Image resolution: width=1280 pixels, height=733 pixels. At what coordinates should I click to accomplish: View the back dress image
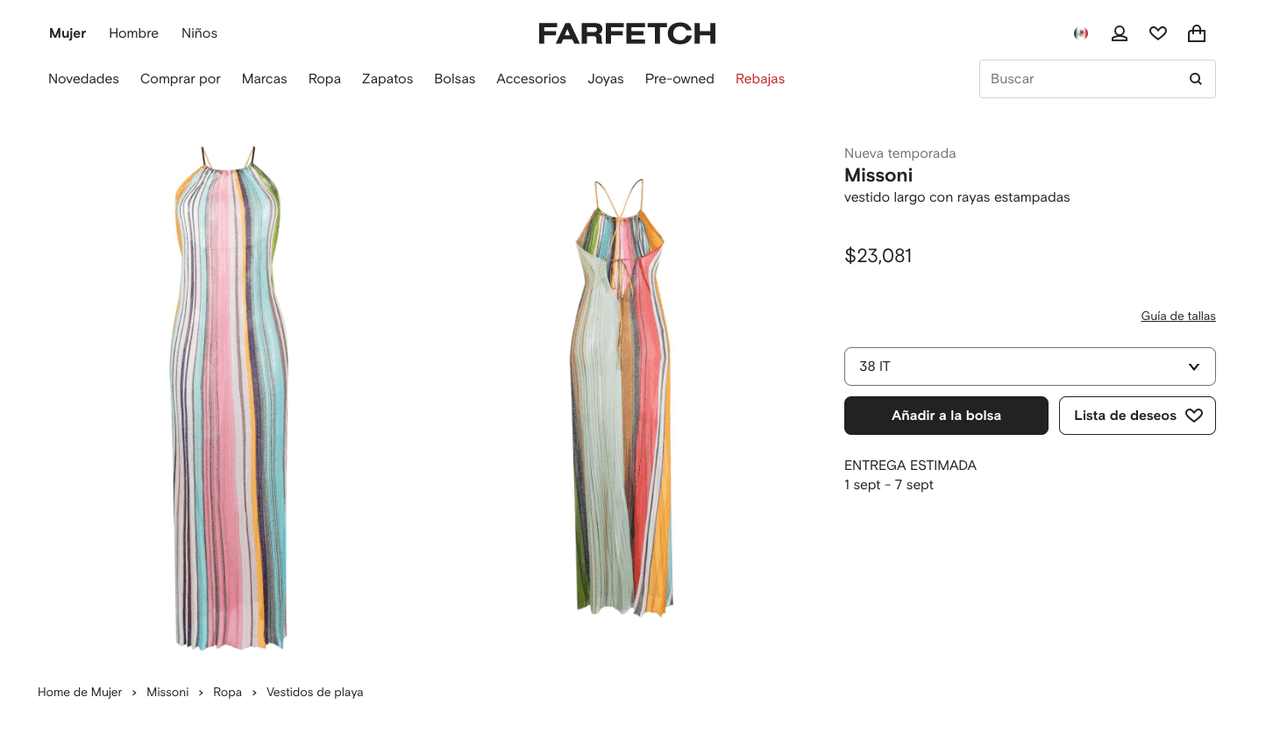coord(621,398)
